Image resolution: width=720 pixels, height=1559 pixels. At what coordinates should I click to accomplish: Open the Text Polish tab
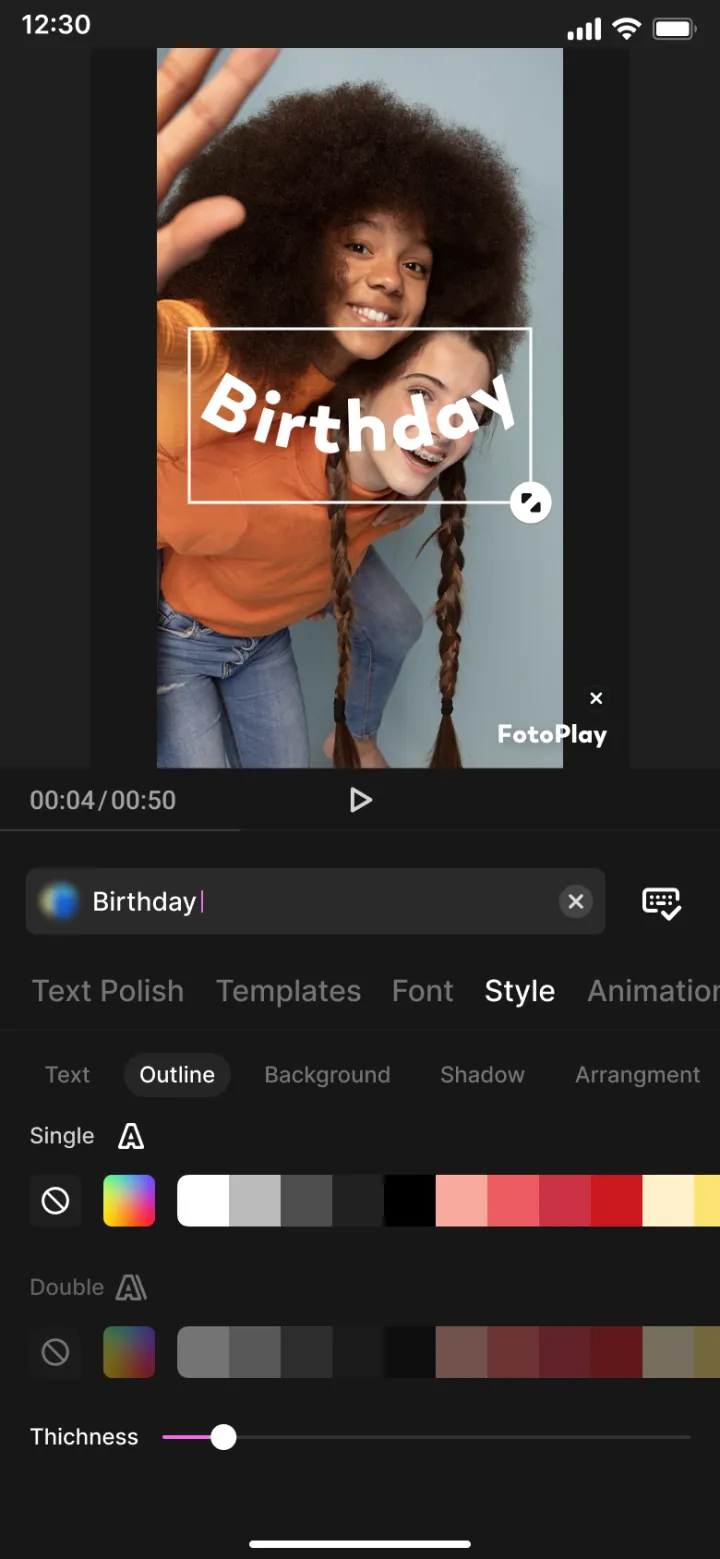click(x=108, y=991)
